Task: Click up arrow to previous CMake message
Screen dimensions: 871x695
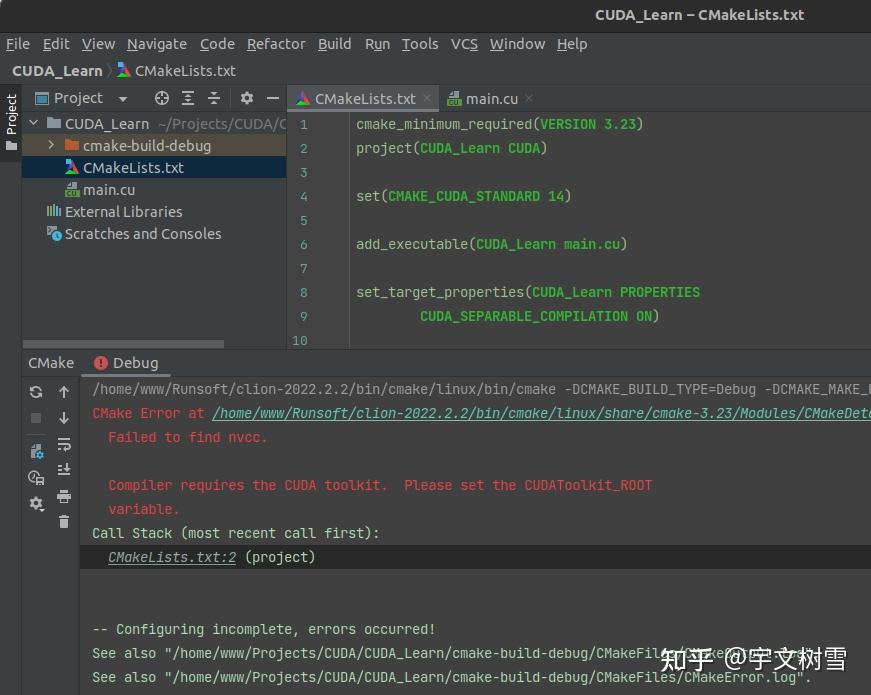Action: [x=64, y=392]
